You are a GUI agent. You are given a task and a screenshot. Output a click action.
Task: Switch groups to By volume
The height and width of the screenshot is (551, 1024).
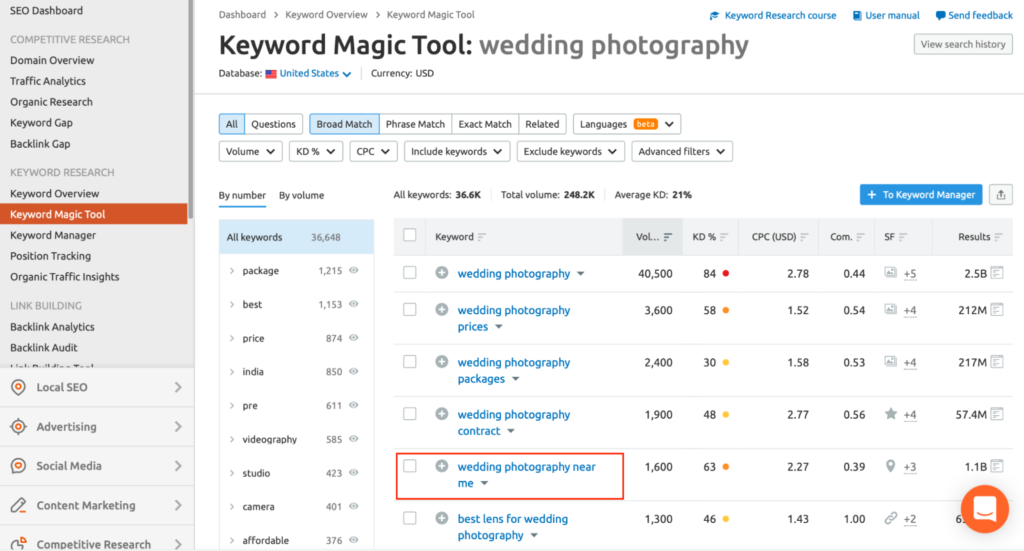[301, 195]
